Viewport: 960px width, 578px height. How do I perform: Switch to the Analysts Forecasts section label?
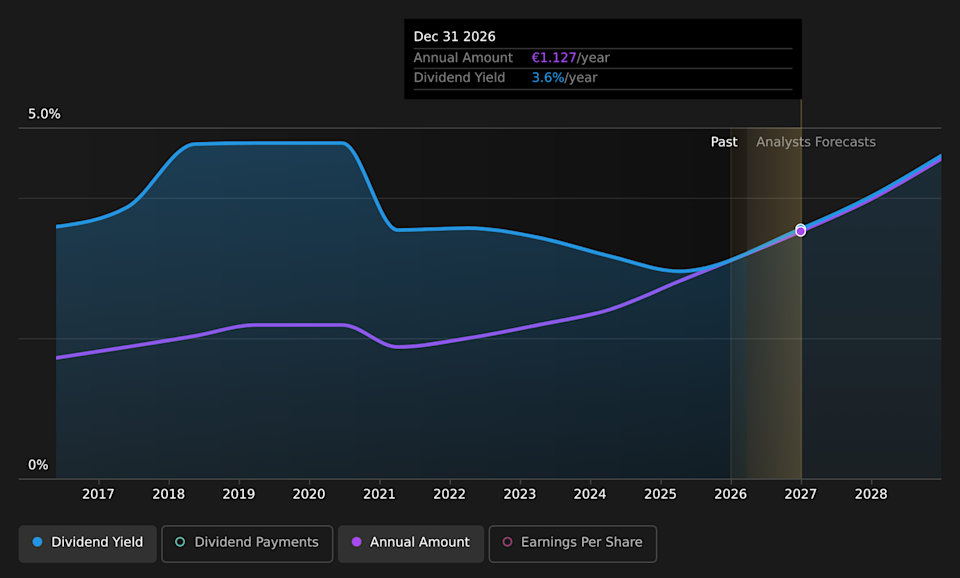click(x=815, y=142)
